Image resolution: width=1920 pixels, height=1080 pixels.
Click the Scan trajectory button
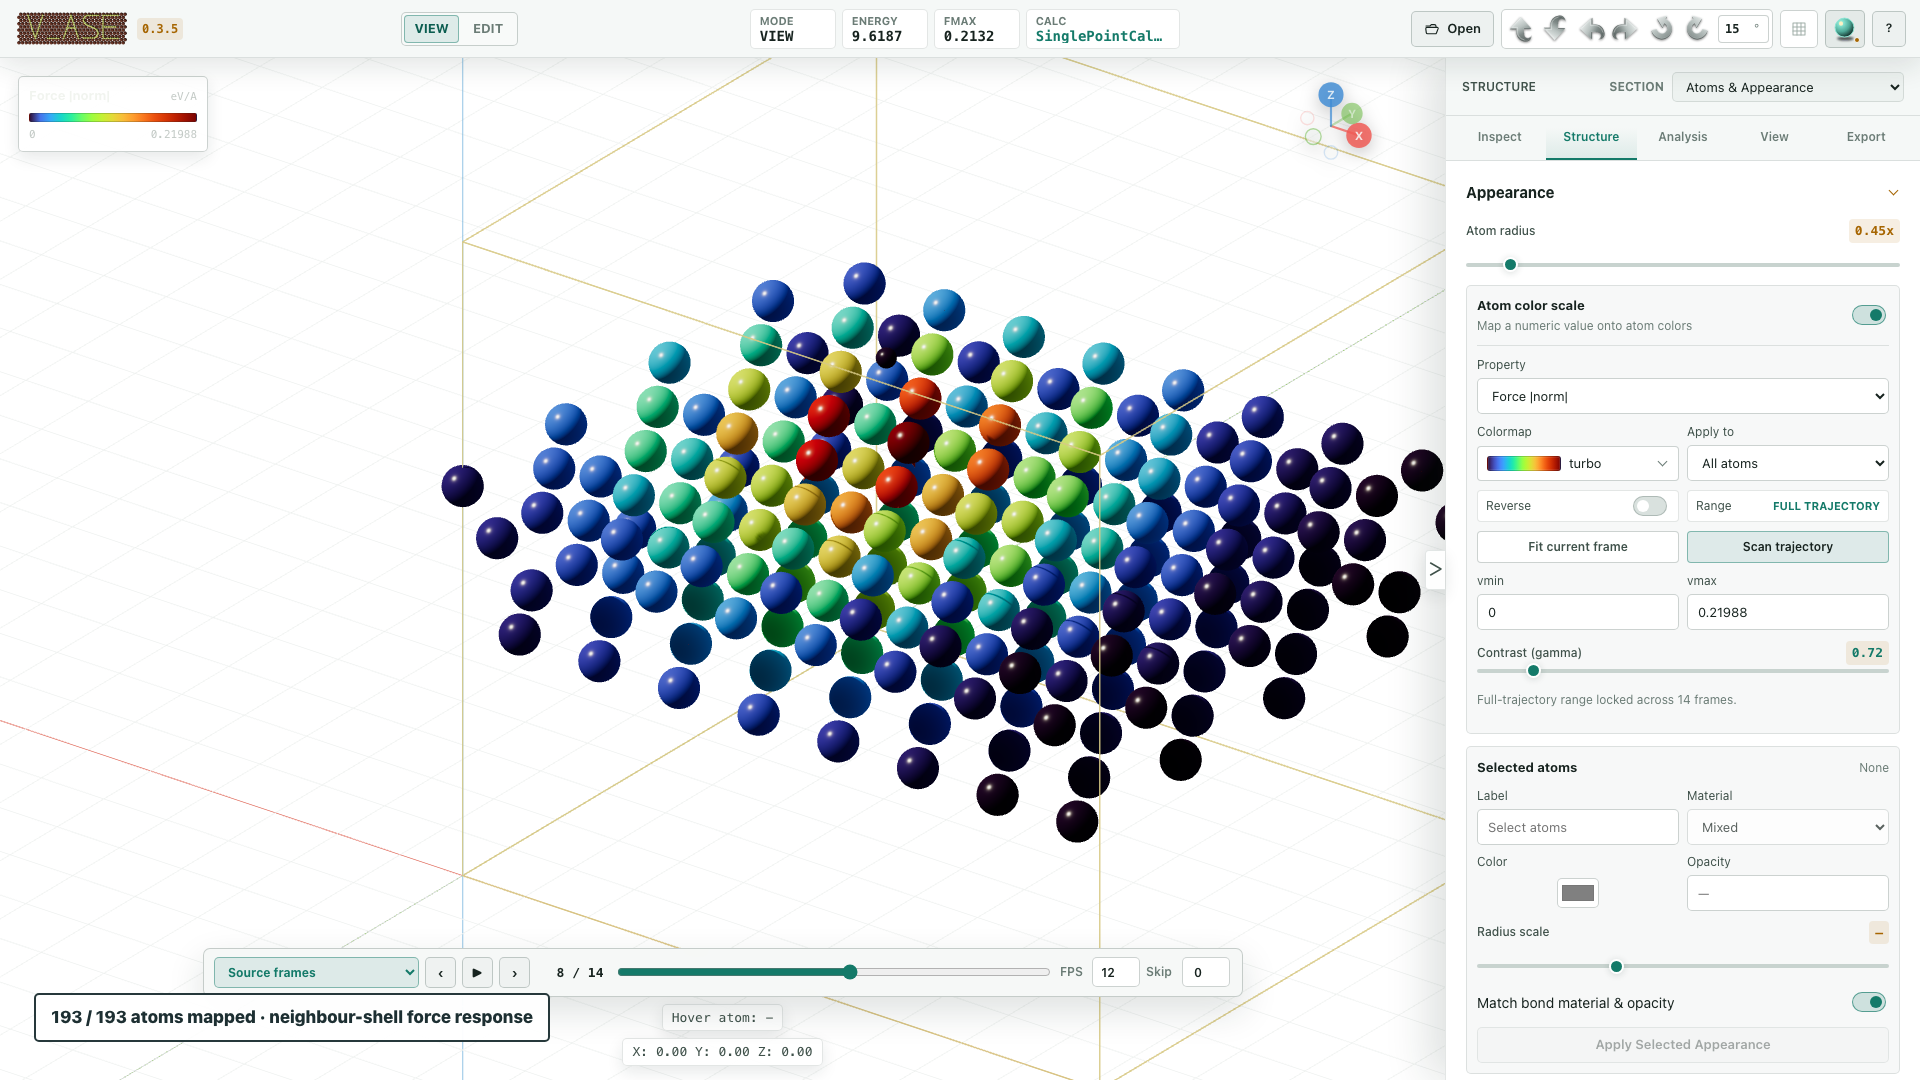(x=1788, y=547)
